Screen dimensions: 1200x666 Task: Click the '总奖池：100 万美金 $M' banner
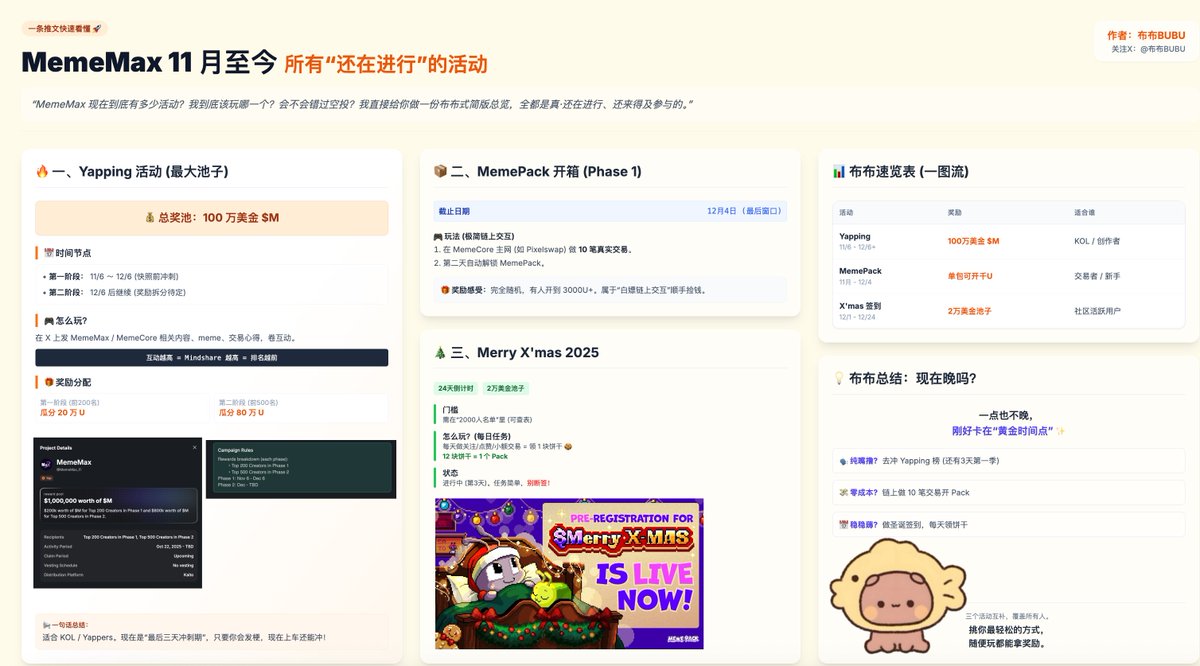[211, 217]
